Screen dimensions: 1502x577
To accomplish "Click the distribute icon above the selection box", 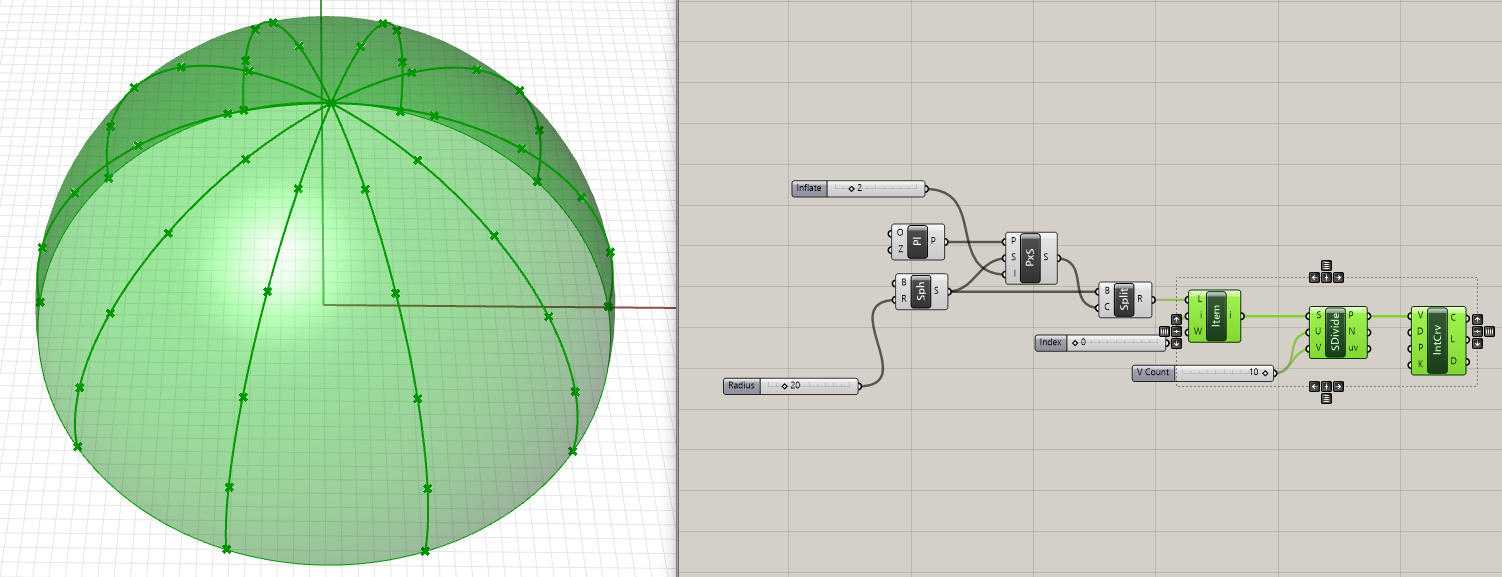I will [x=1326, y=265].
